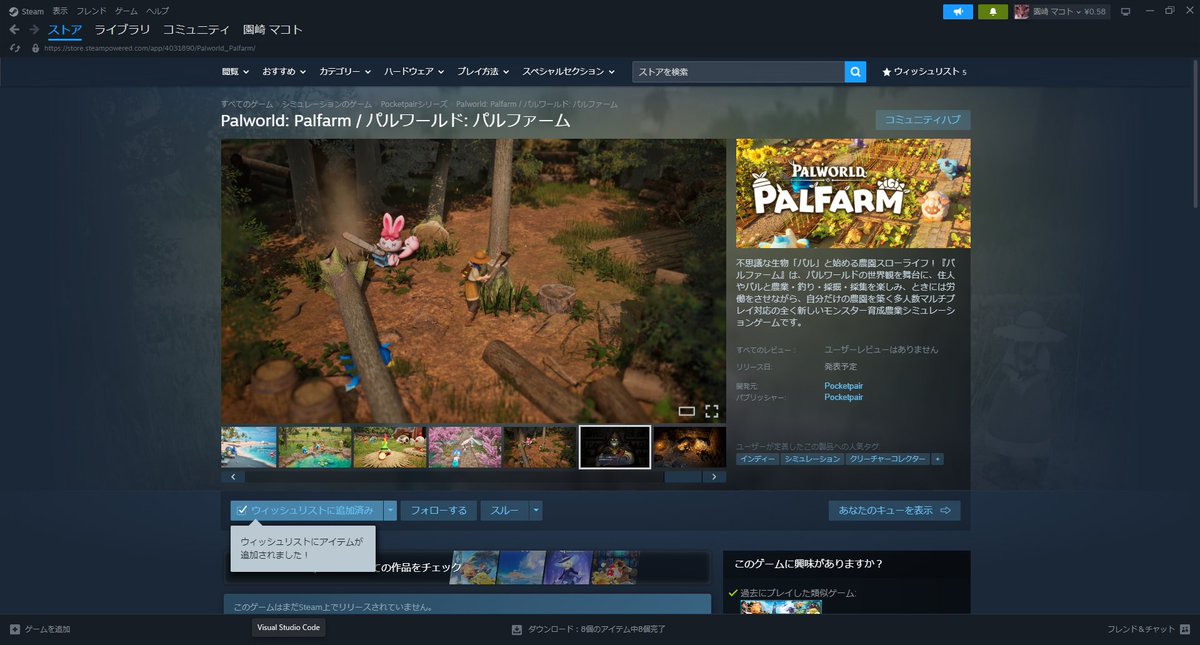Expand the スルー dropdown arrow
The image size is (1200, 645).
tap(536, 510)
